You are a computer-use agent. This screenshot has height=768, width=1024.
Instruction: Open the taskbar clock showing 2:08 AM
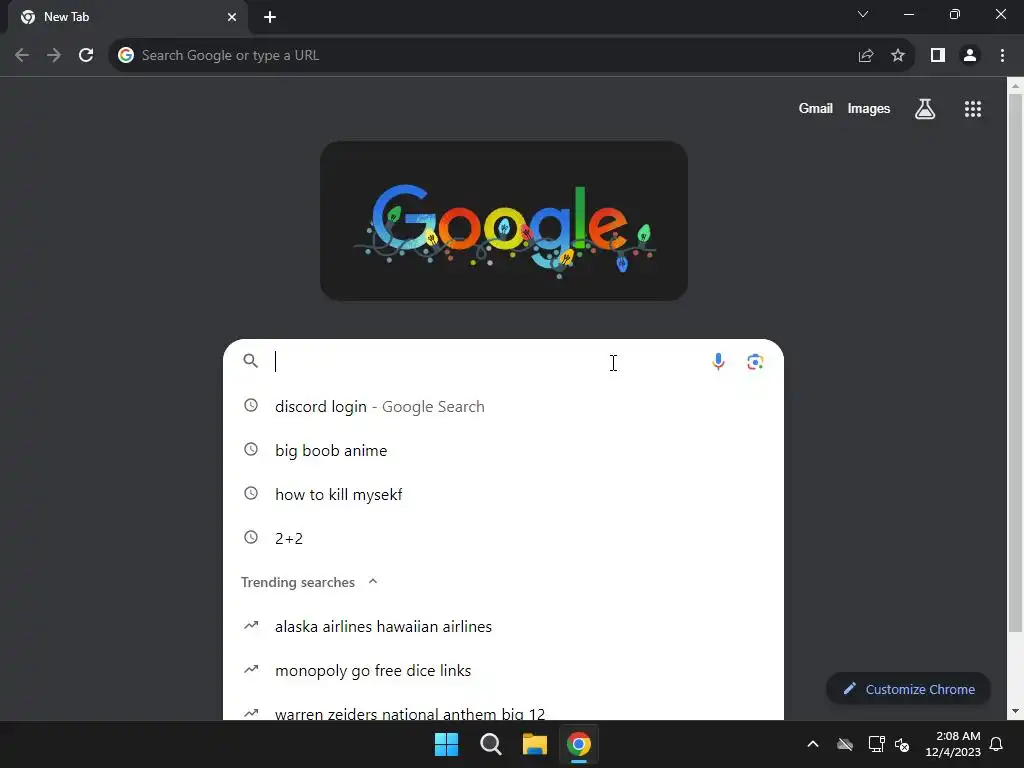point(953,744)
